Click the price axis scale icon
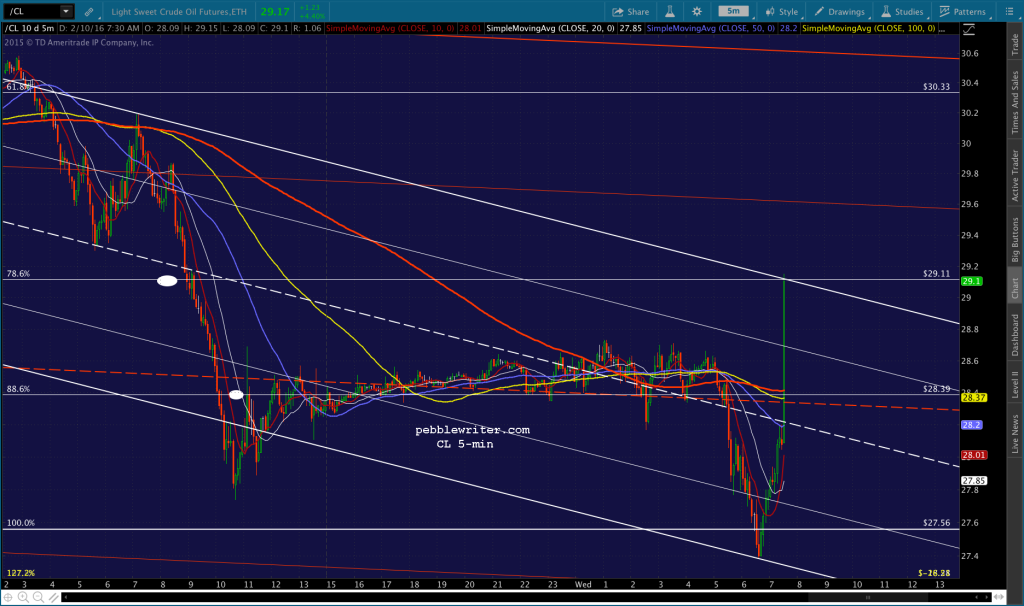 969,29
